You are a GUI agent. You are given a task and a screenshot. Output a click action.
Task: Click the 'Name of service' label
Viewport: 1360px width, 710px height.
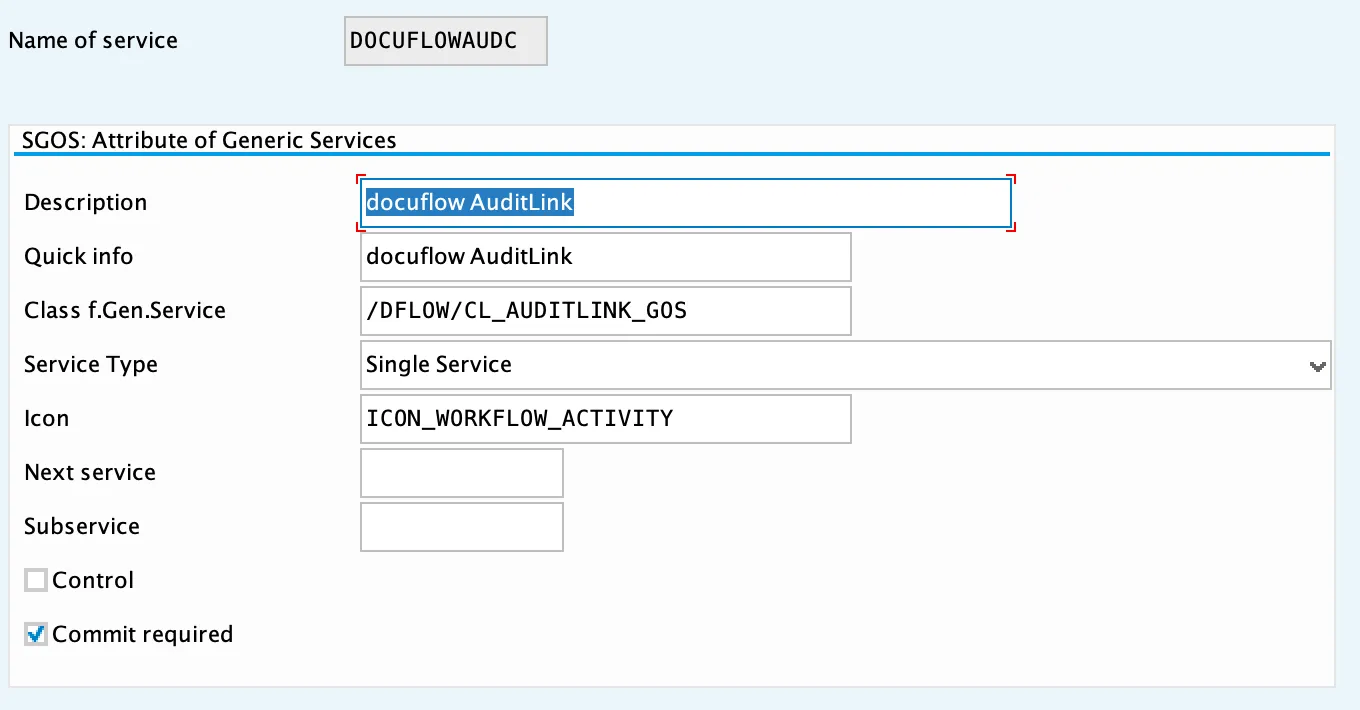(x=93, y=41)
